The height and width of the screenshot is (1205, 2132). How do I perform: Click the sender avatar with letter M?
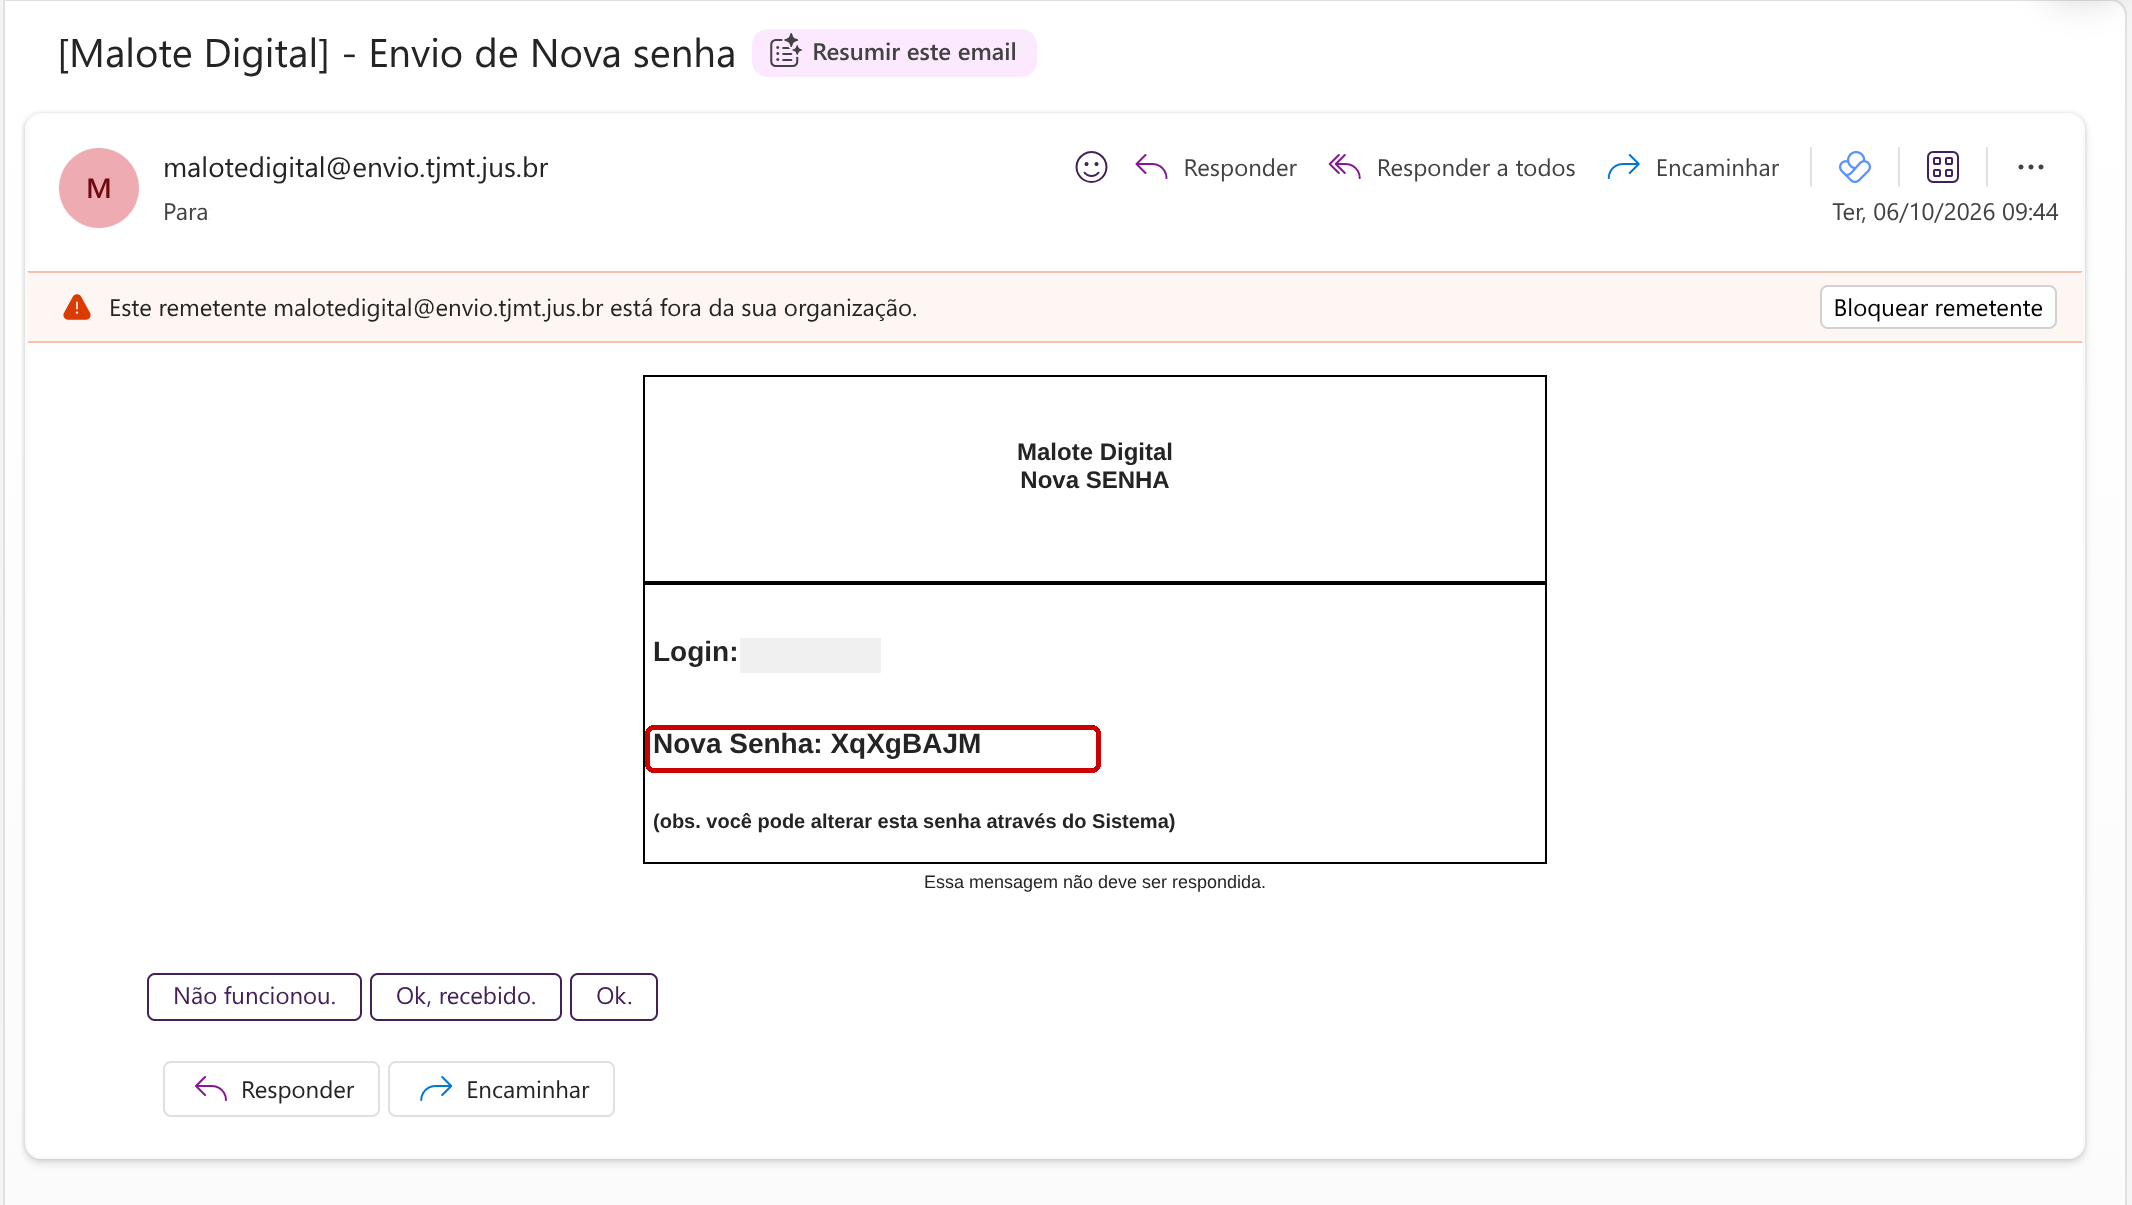[x=99, y=188]
